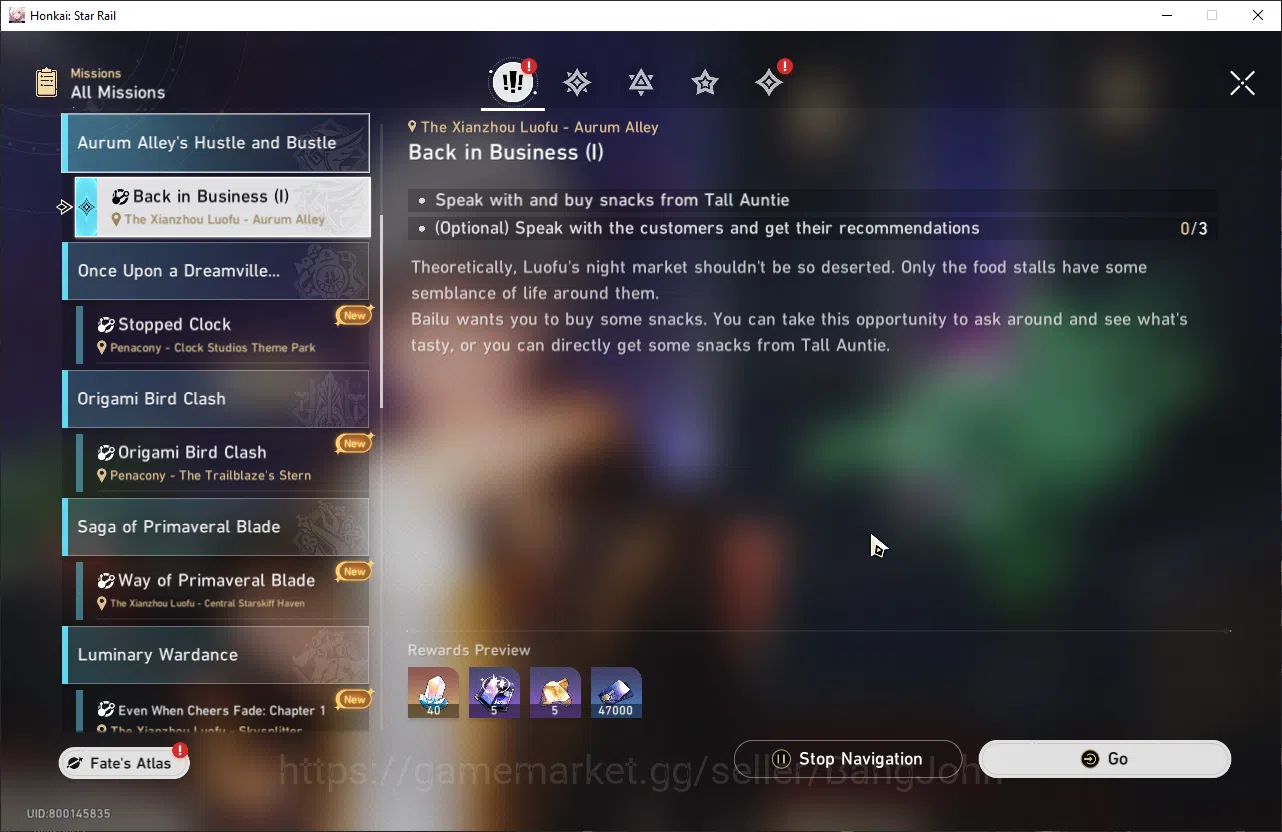Click the pause icon in Stop Navigation

coord(782,759)
